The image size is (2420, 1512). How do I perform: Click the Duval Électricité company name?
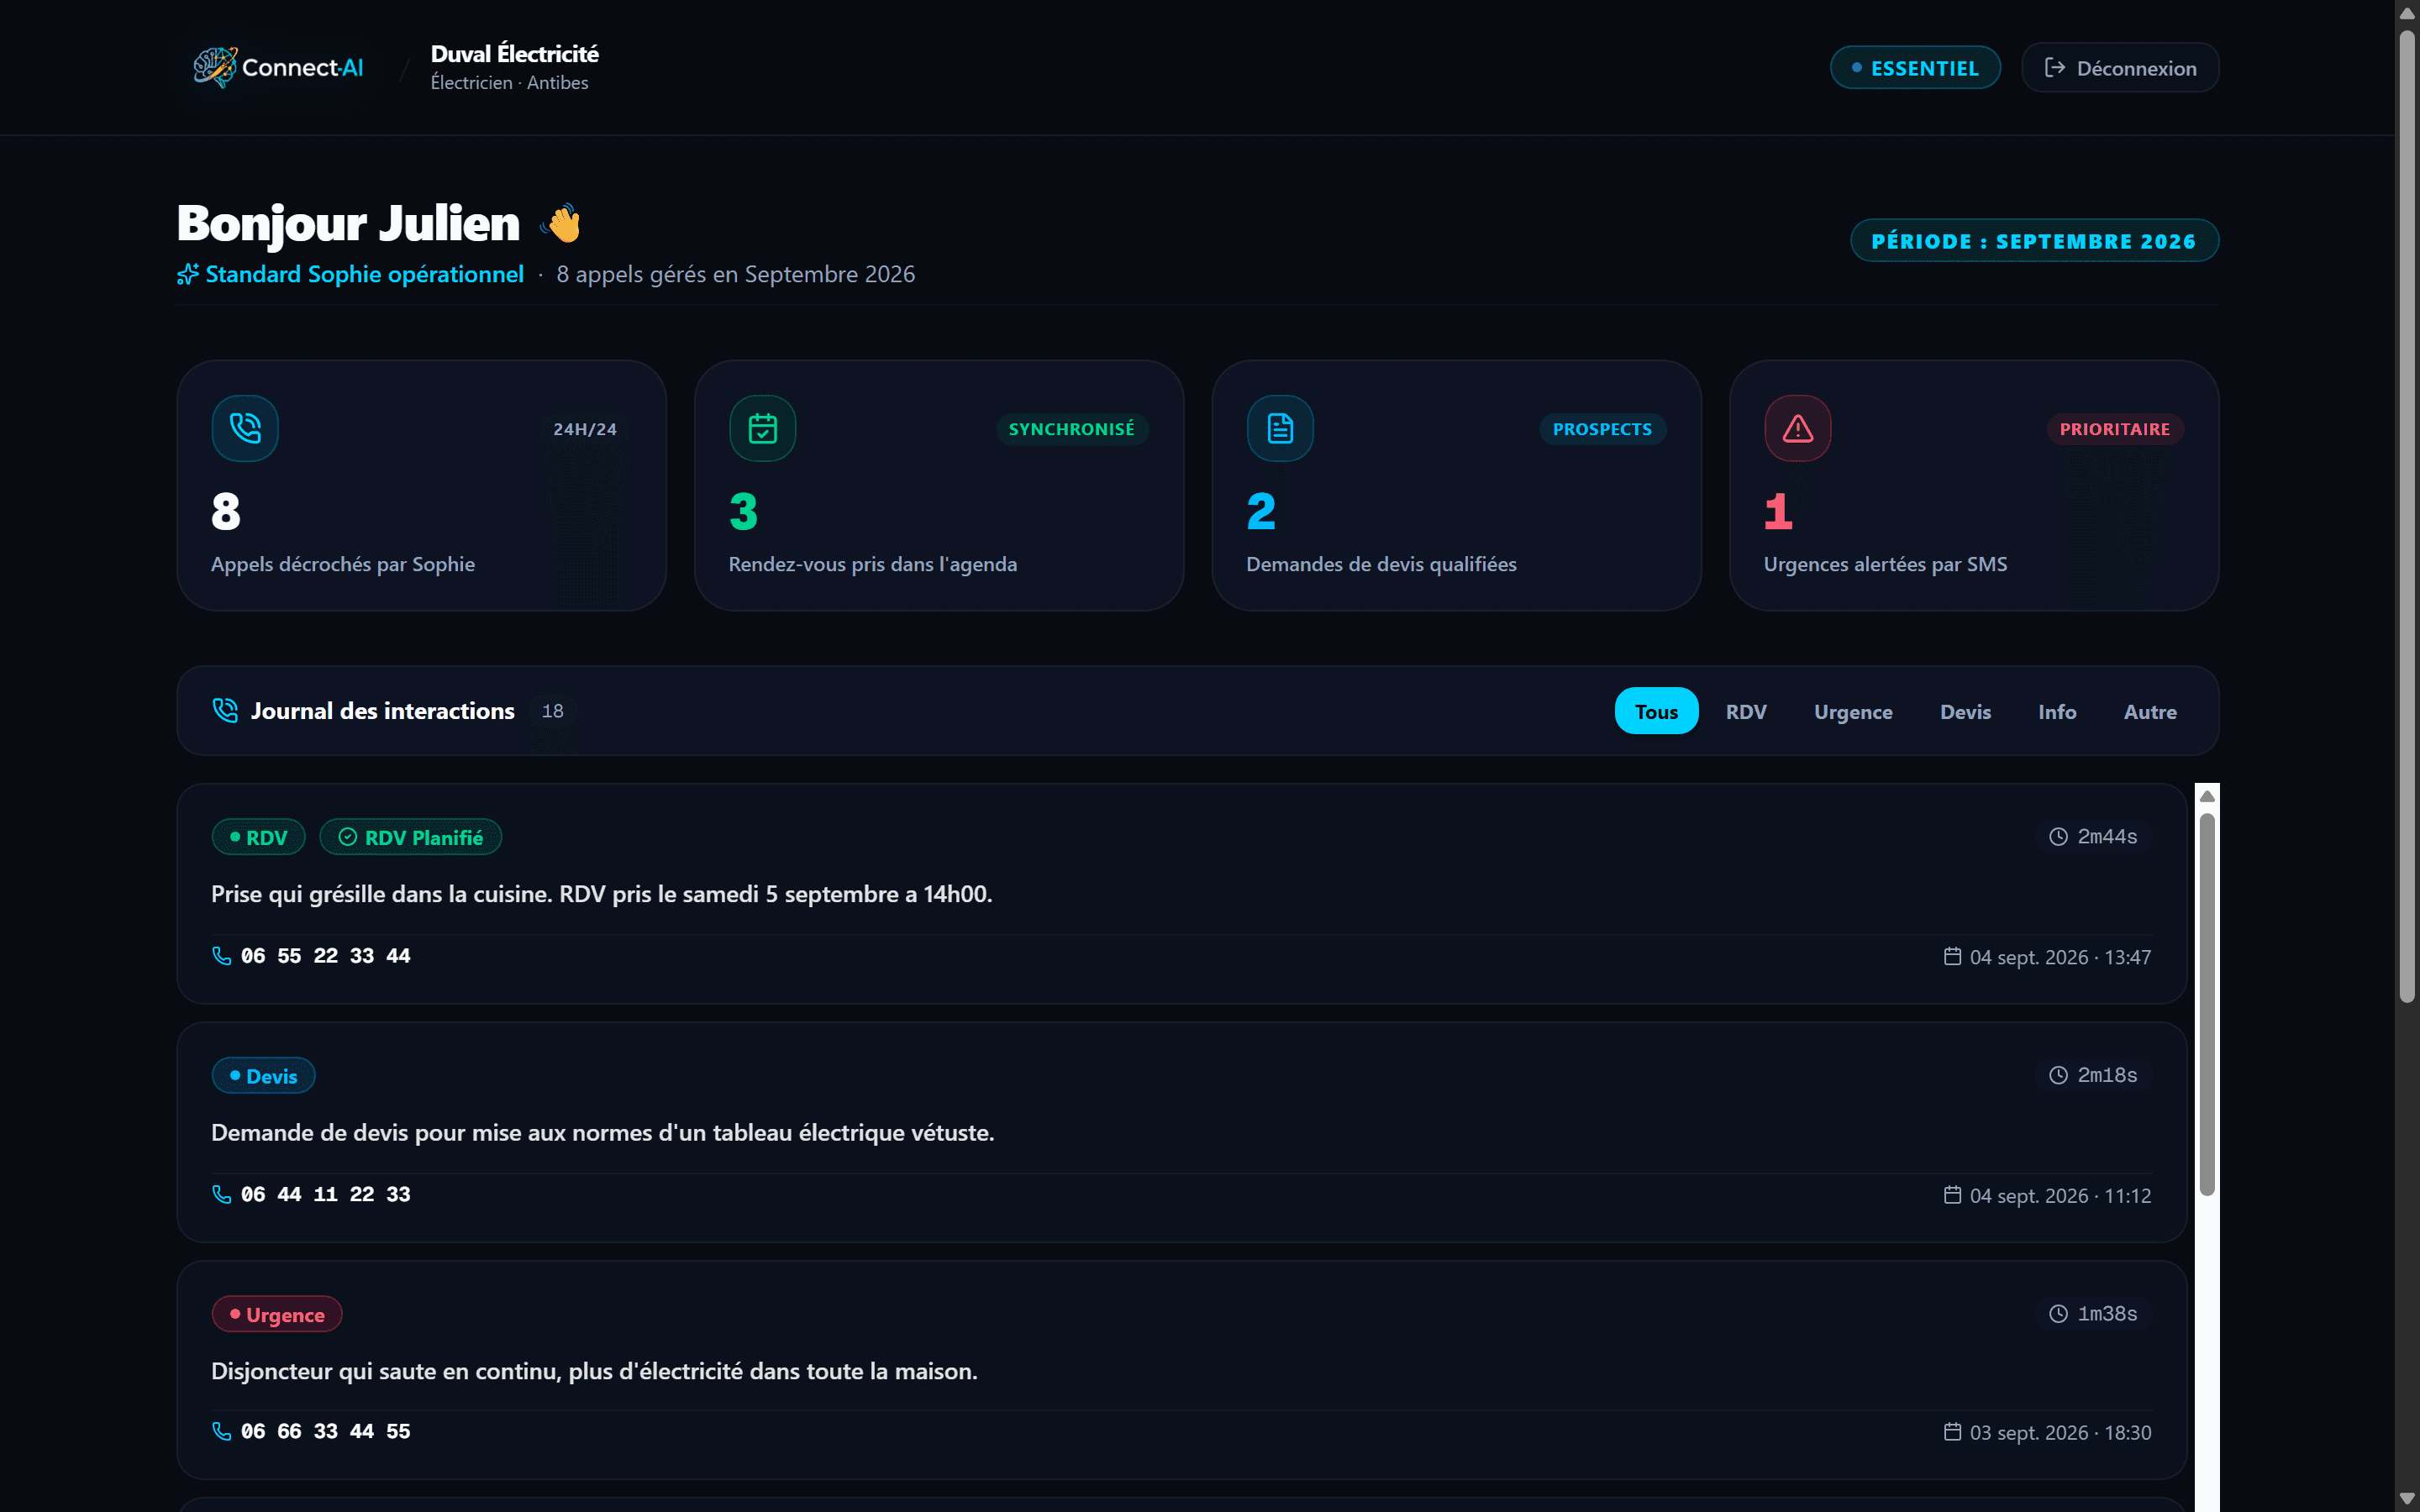point(514,54)
